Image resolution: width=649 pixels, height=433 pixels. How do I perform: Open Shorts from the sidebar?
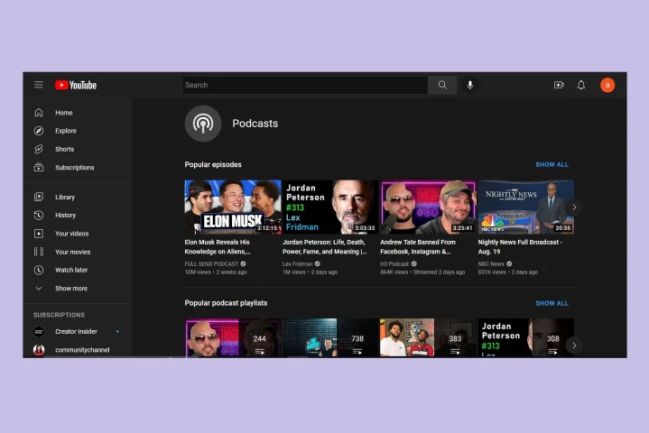65,149
